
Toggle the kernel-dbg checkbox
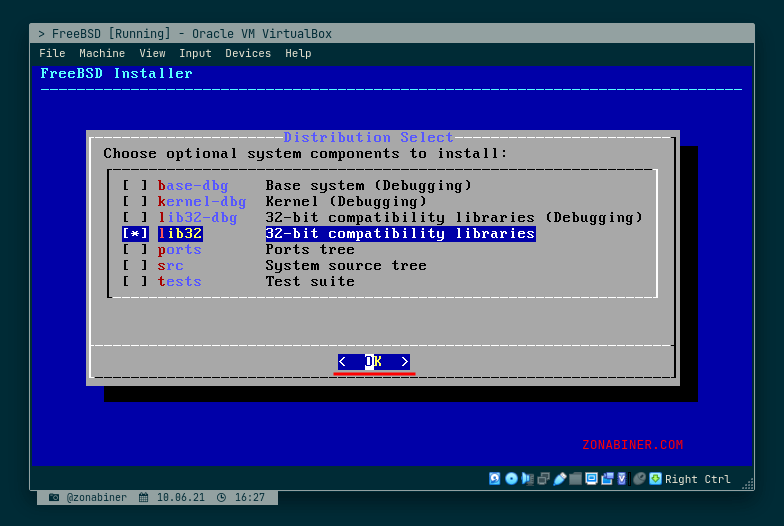135,202
